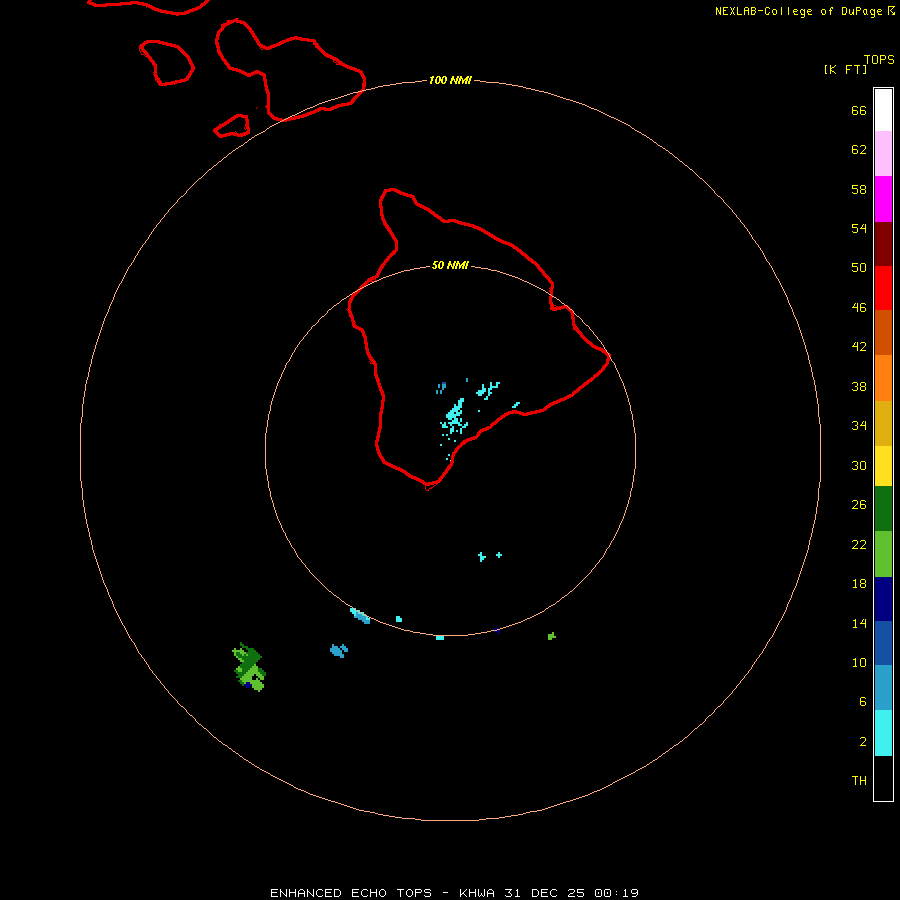Screen dimensions: 900x900
Task: Click the legend value "22"
Action: (859, 544)
